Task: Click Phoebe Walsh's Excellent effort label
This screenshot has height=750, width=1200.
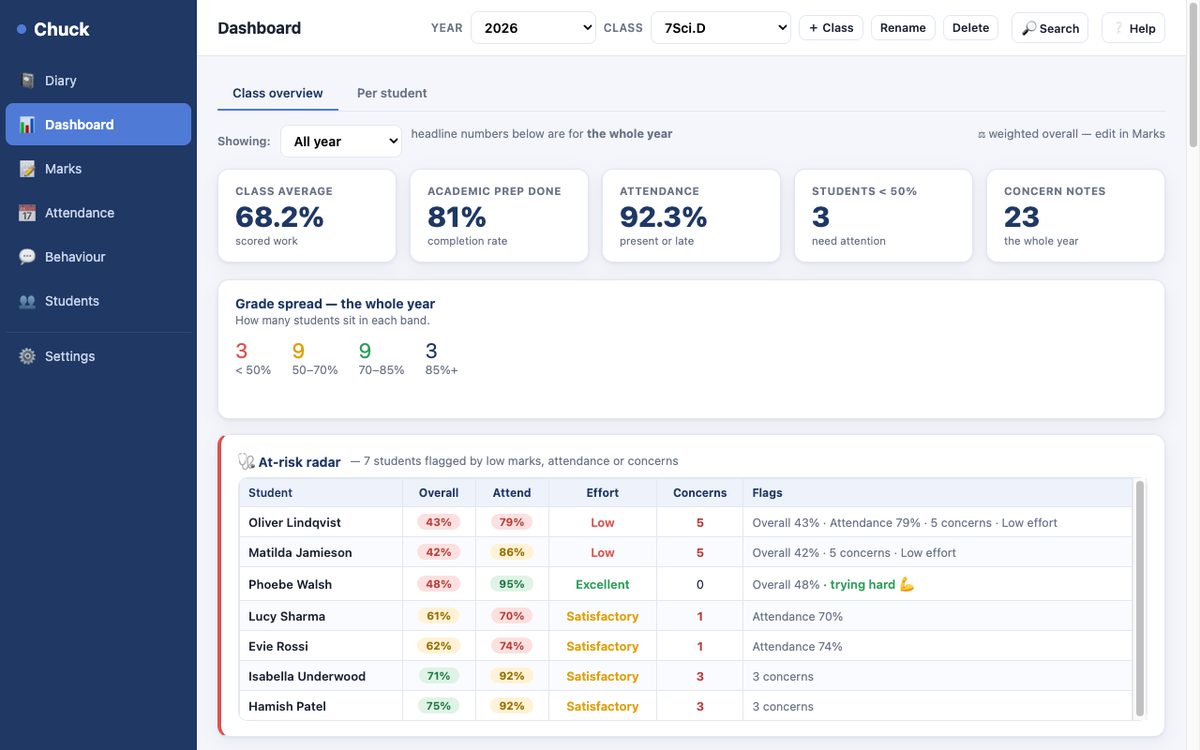Action: [603, 585]
